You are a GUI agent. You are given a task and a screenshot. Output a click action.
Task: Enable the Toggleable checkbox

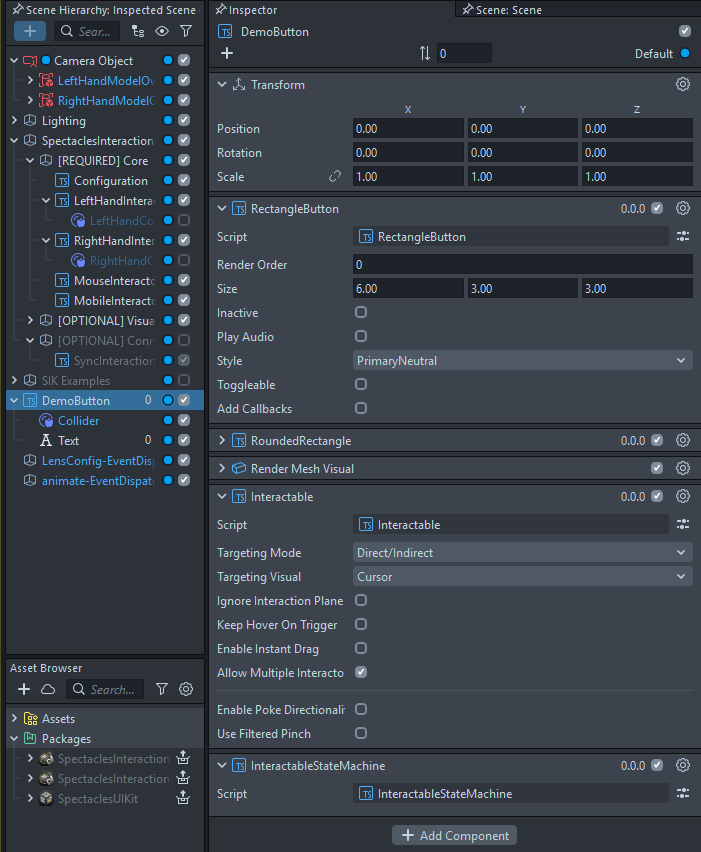(x=361, y=385)
